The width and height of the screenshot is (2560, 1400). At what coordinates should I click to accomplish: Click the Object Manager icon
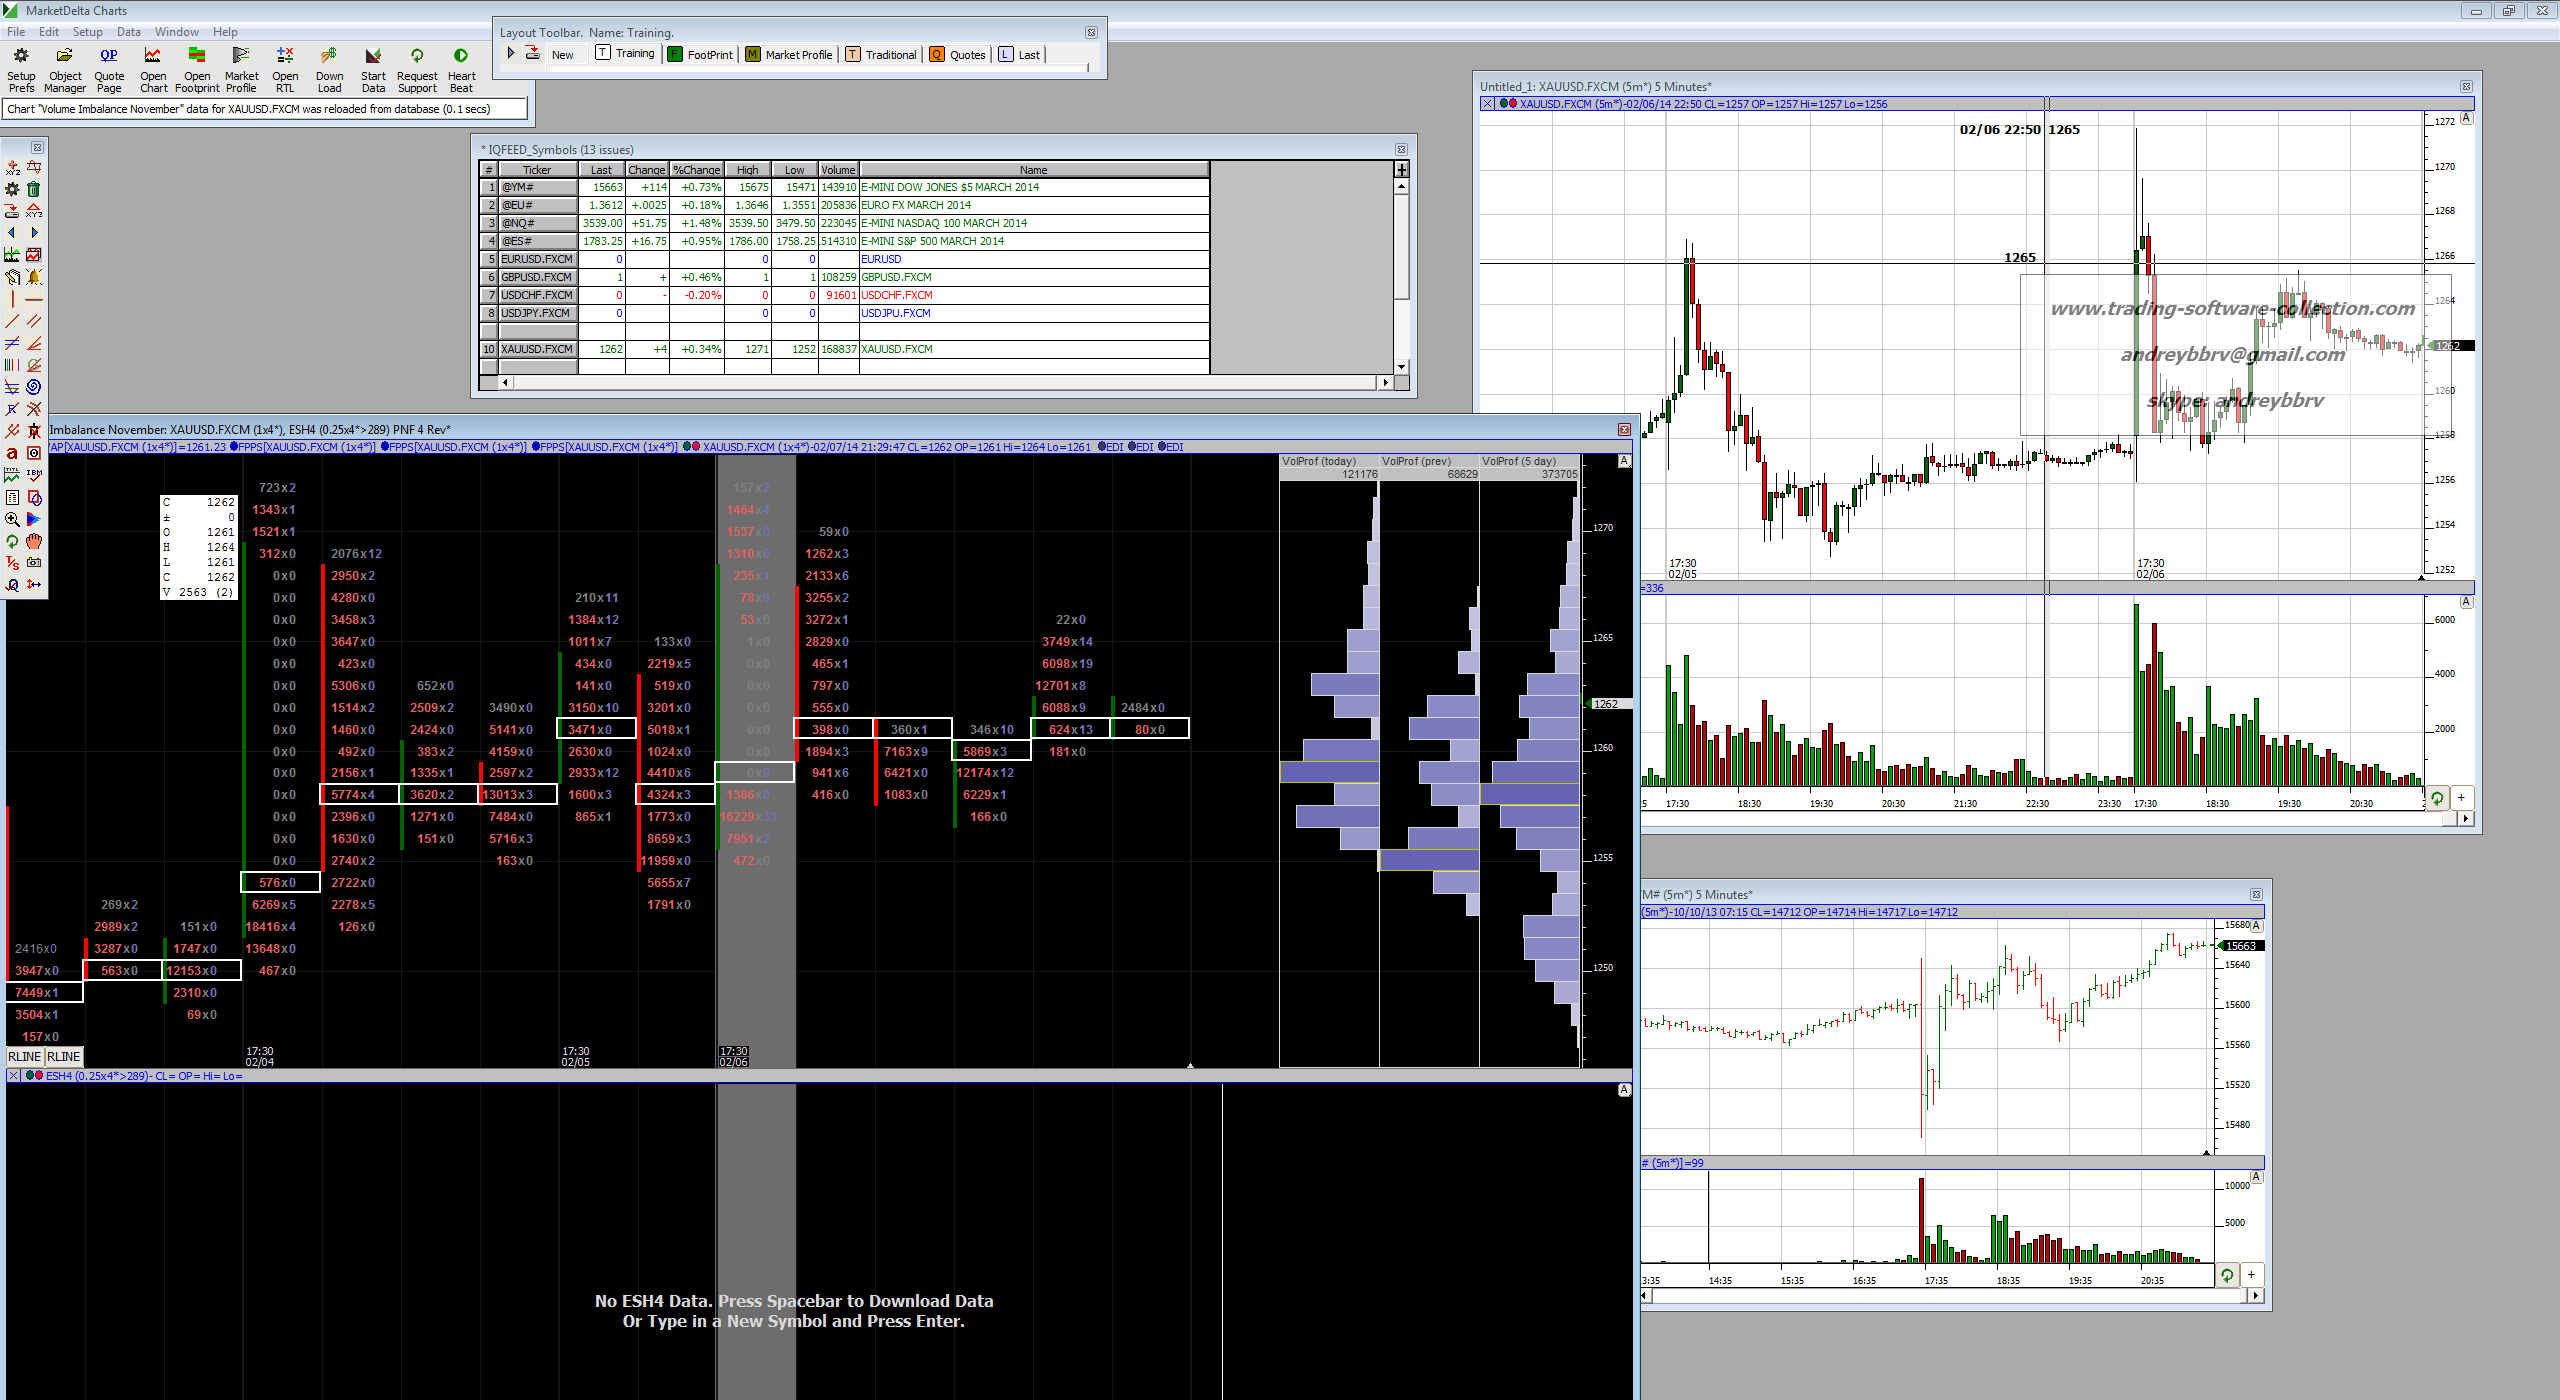coord(65,57)
